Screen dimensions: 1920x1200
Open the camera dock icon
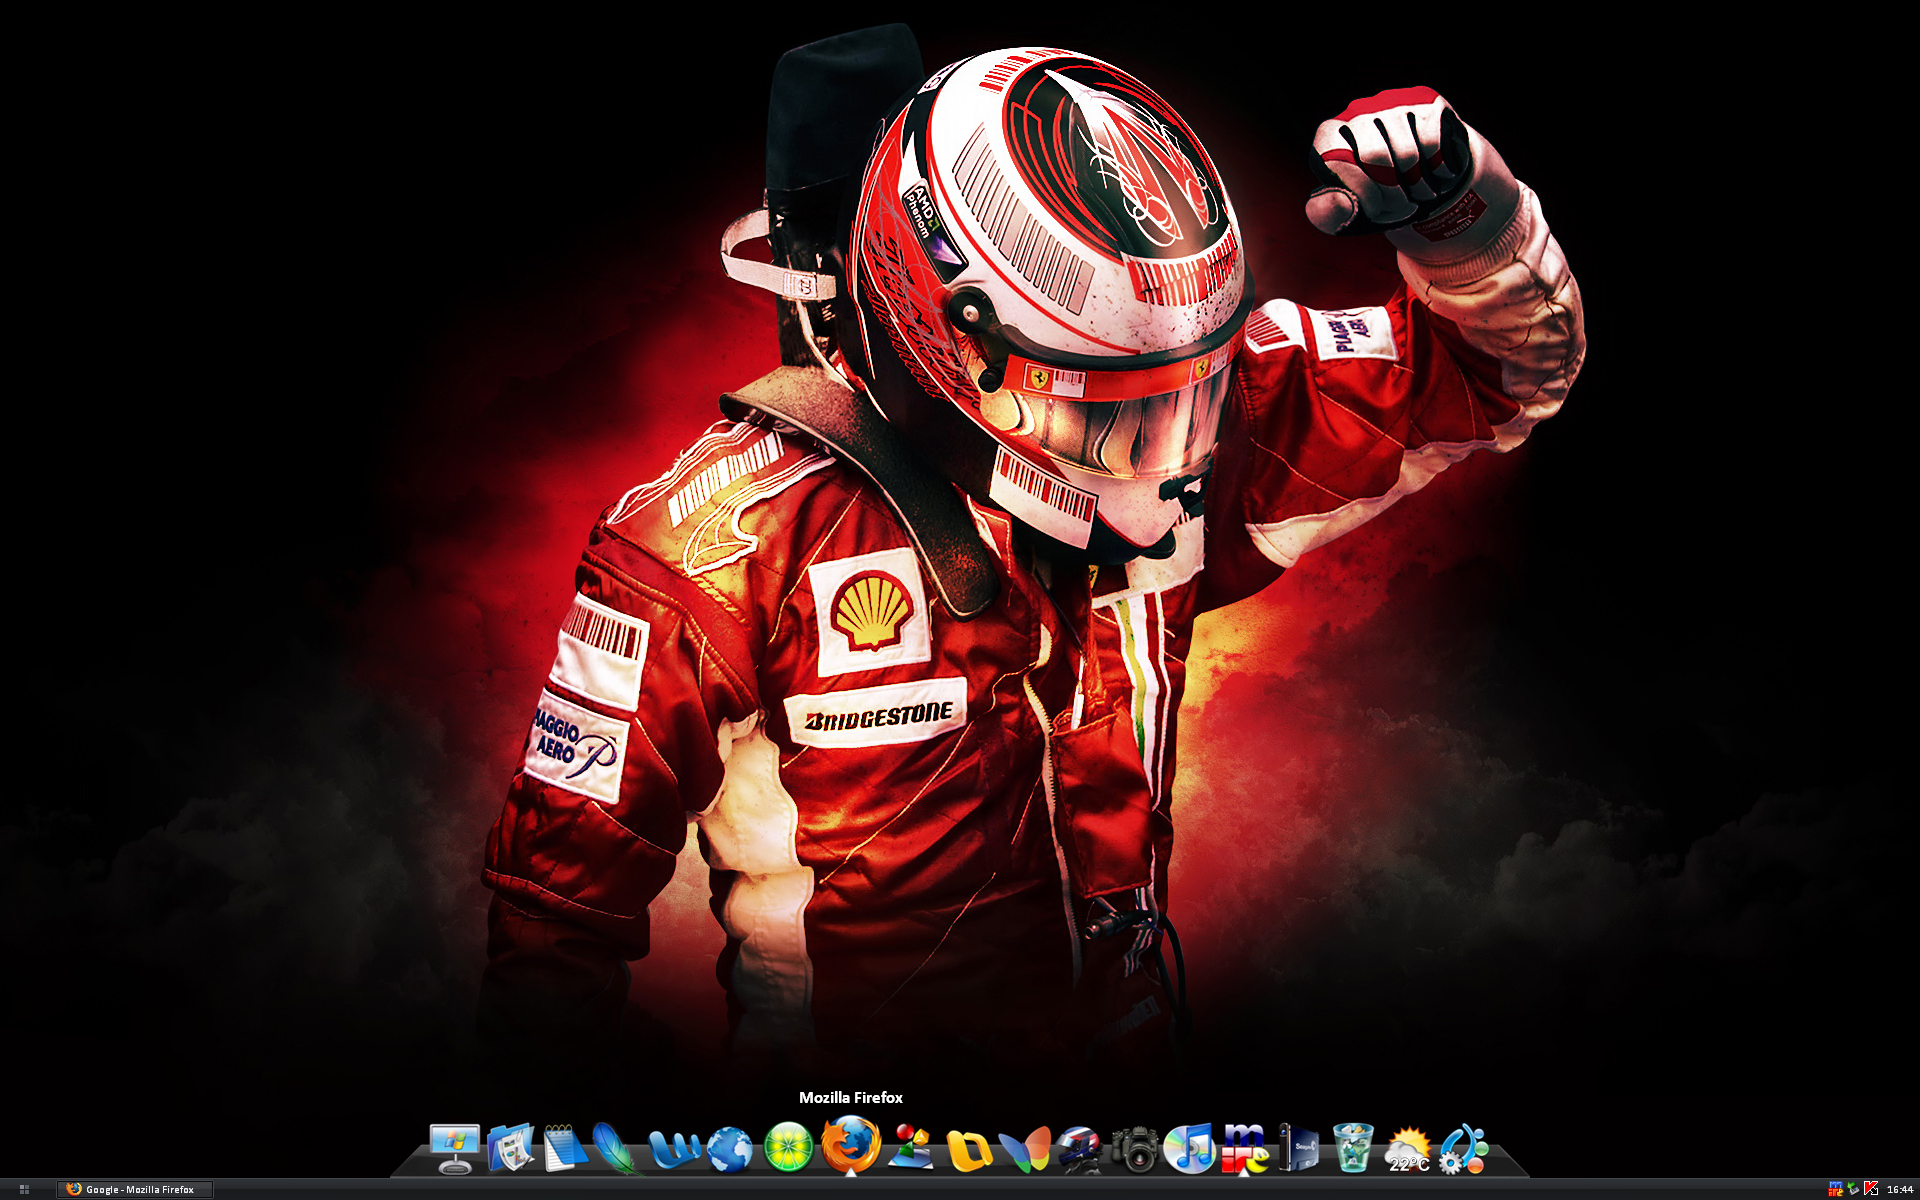[1134, 1149]
